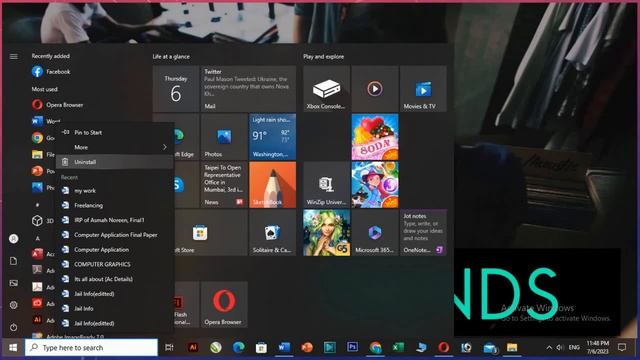Open the Movies & TV tile

tap(423, 89)
